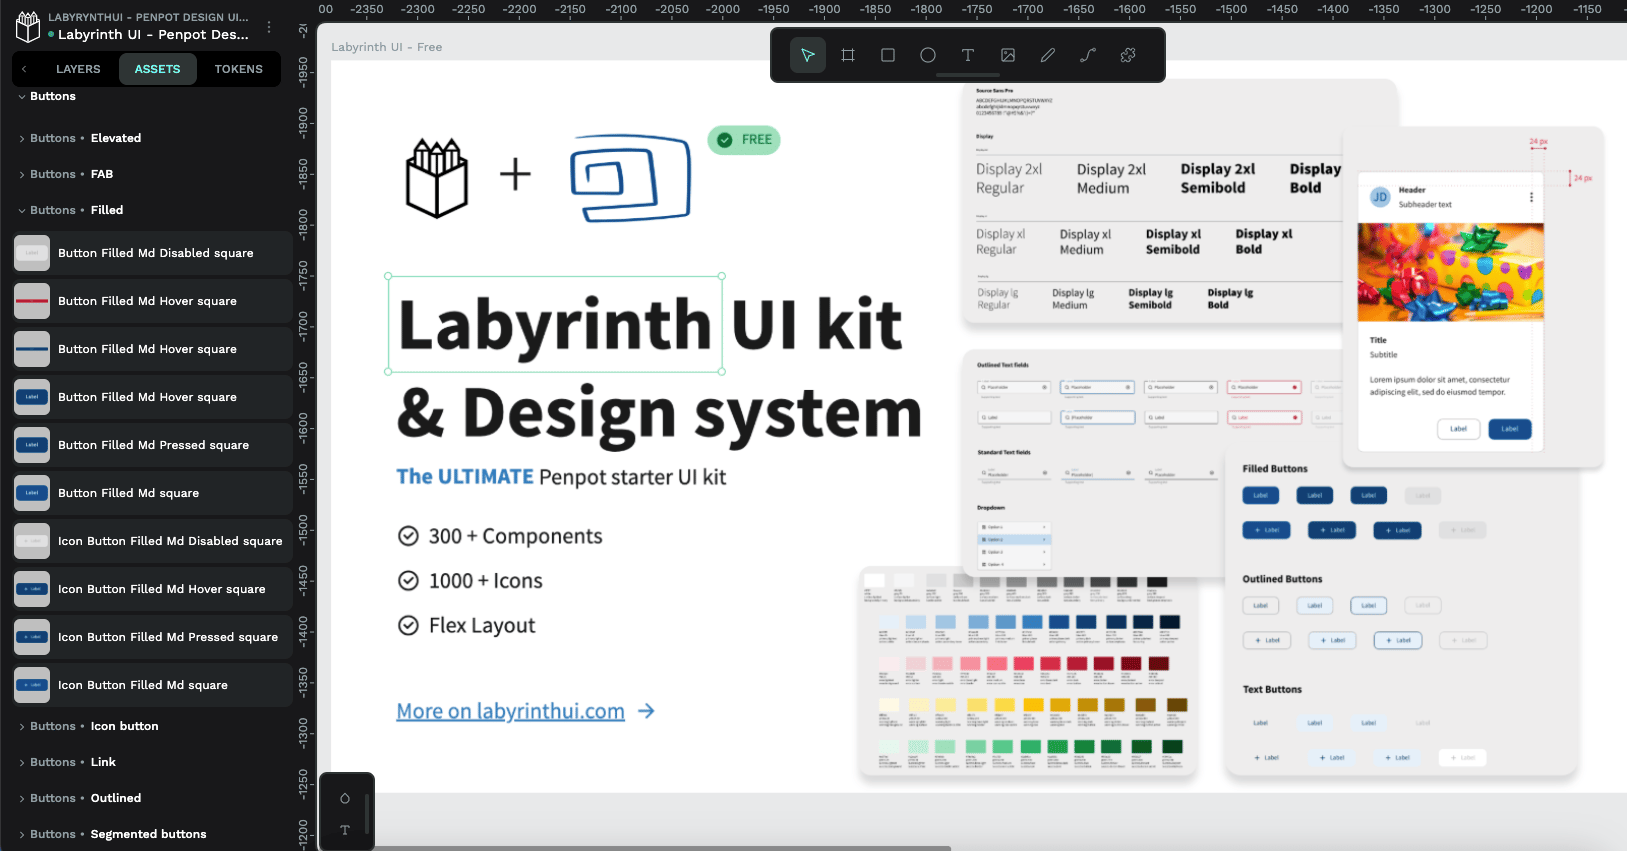Select the Ellipse tool
This screenshot has height=851, width=1627.
[928, 55]
